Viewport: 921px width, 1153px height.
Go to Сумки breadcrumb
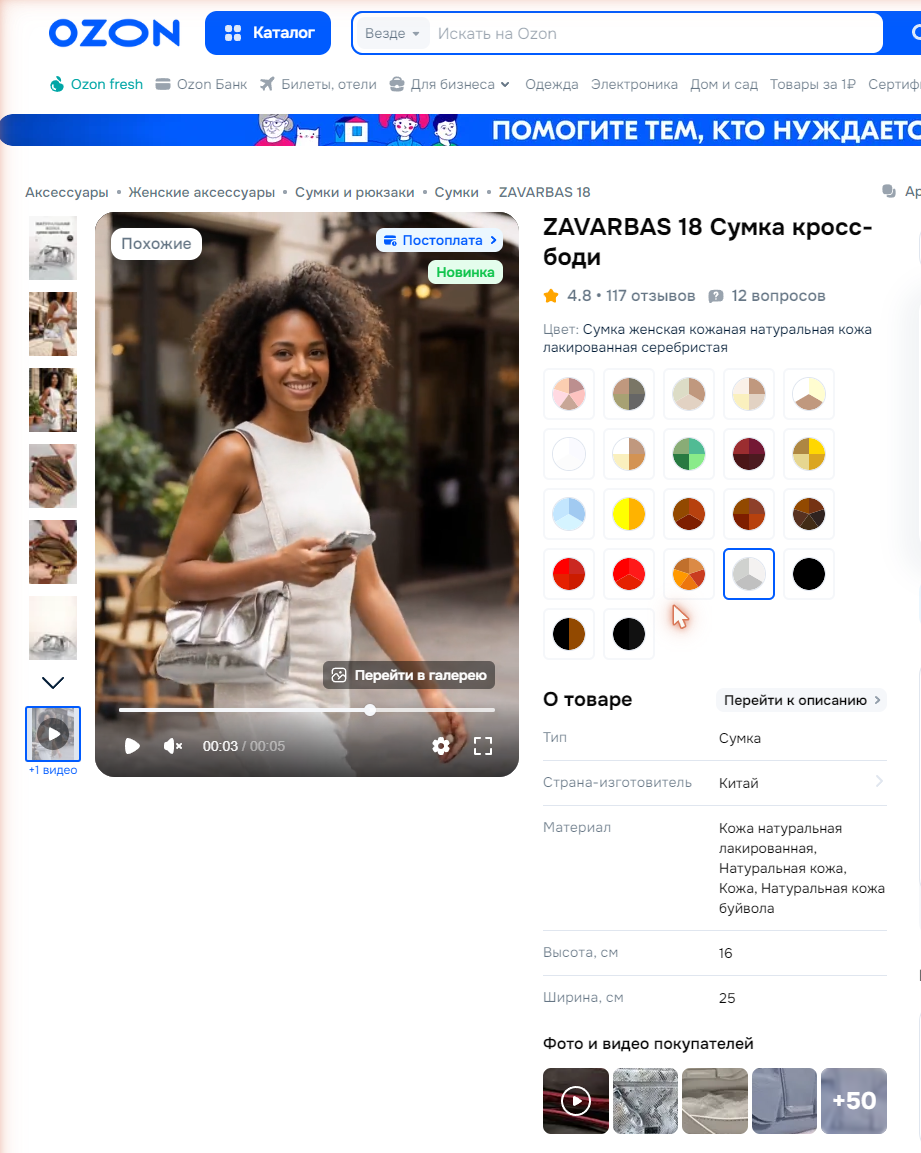456,193
